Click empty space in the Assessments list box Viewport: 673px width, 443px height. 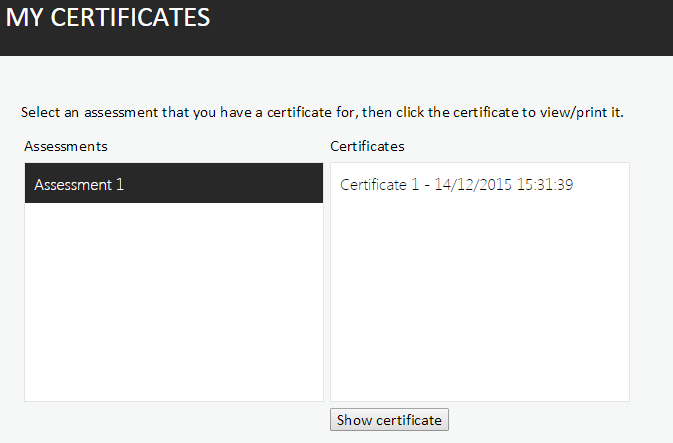174,300
